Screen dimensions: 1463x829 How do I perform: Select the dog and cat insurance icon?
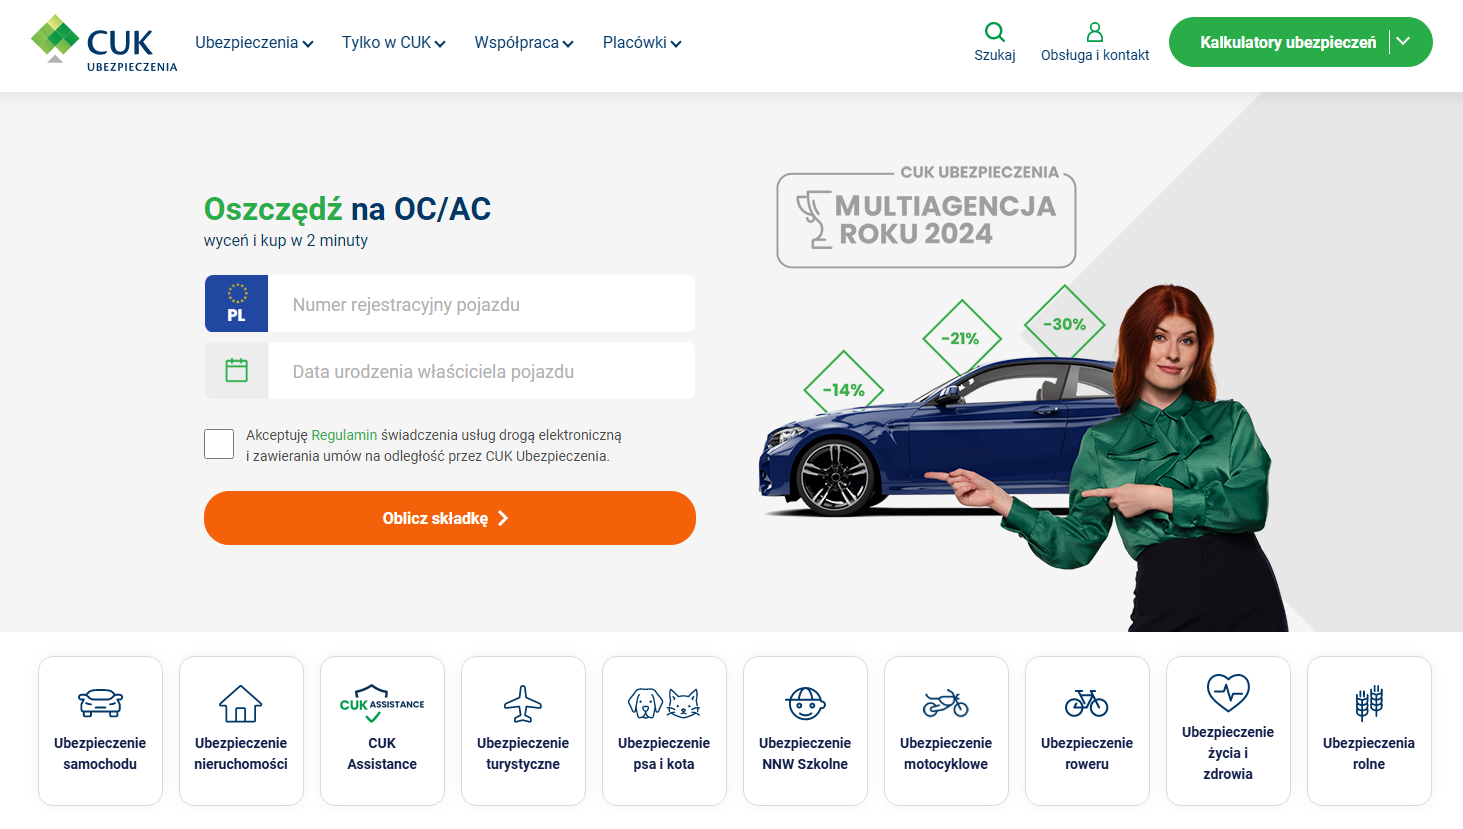click(664, 703)
